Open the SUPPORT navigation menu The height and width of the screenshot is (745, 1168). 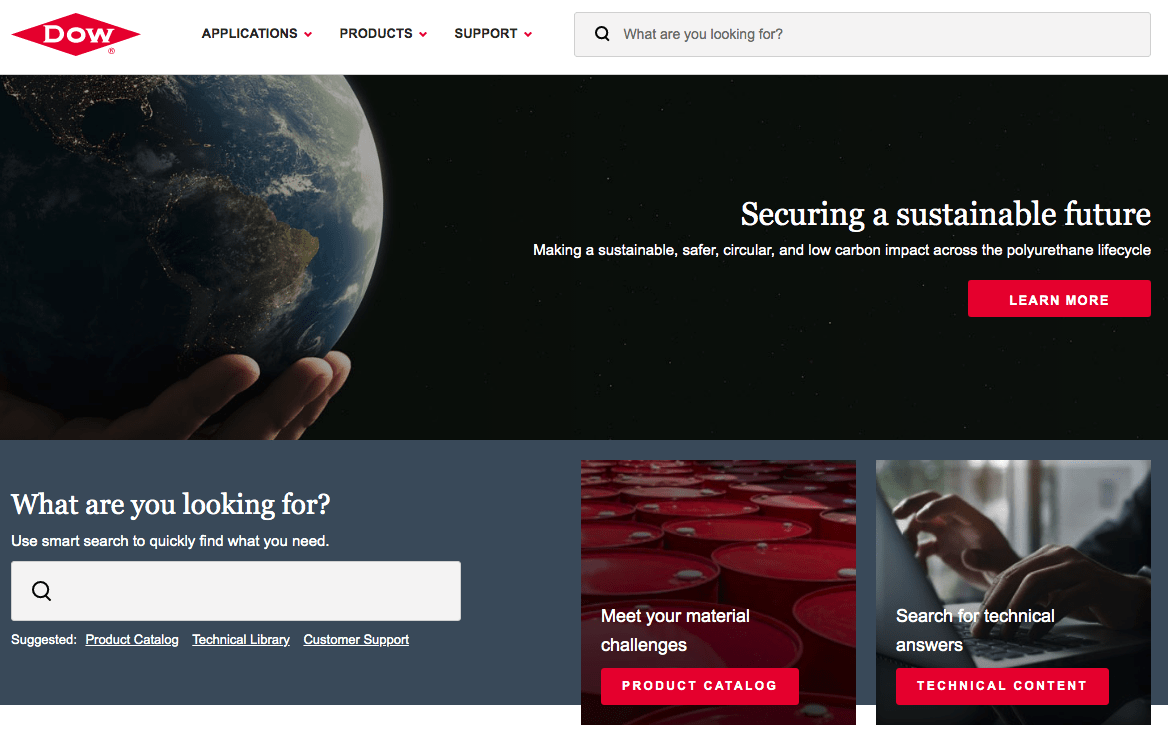pos(485,34)
